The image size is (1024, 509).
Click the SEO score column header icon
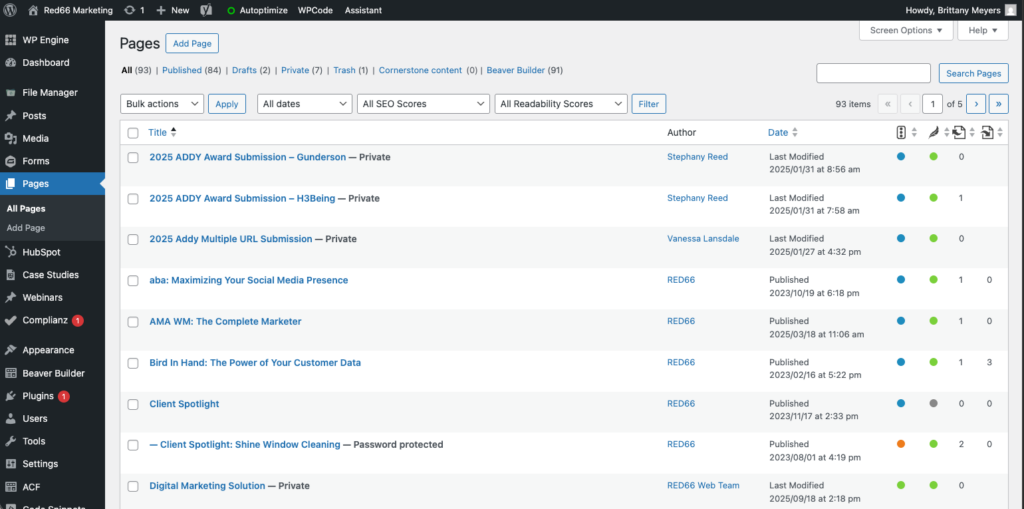click(x=901, y=132)
